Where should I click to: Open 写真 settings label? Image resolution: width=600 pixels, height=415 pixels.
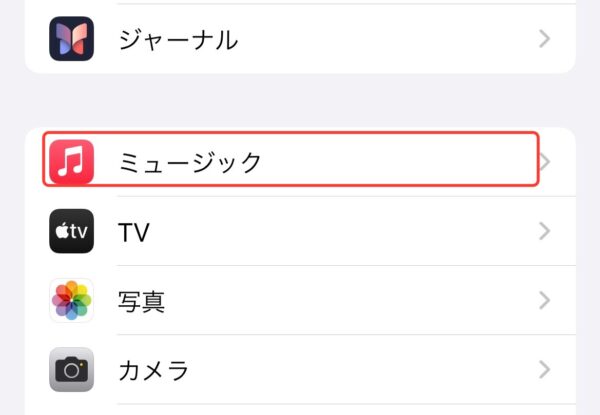click(142, 302)
